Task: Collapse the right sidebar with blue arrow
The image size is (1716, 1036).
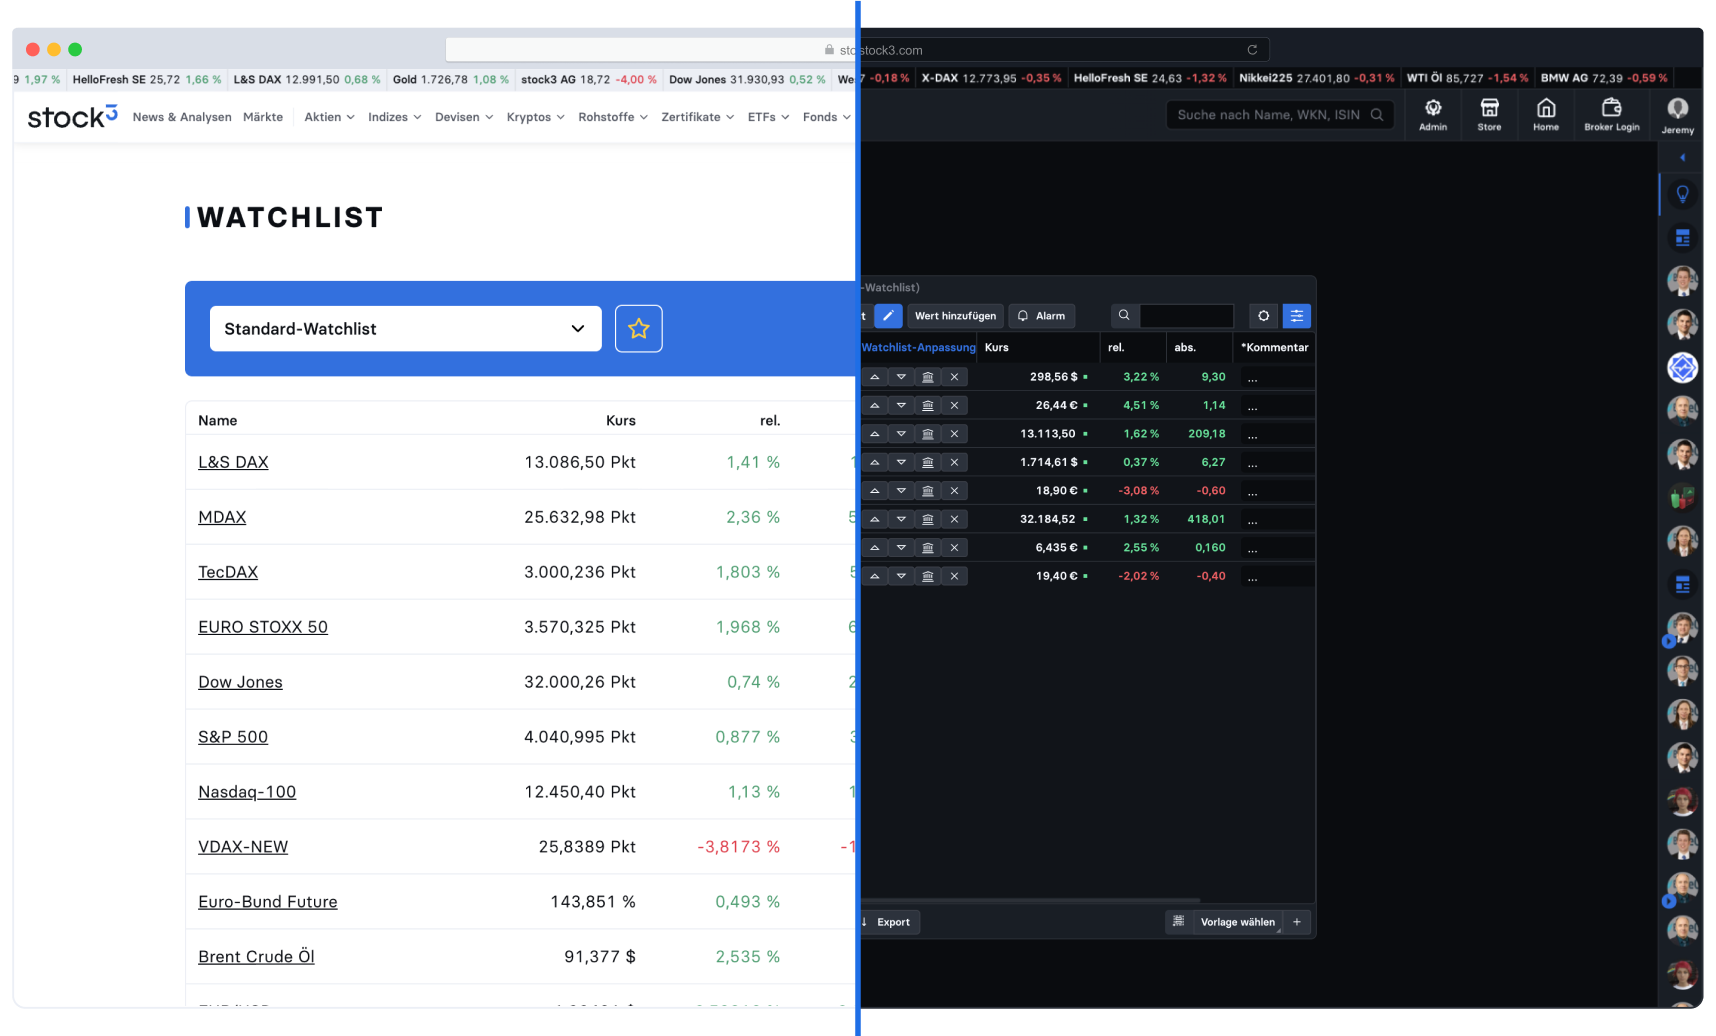Action: pos(1682,157)
